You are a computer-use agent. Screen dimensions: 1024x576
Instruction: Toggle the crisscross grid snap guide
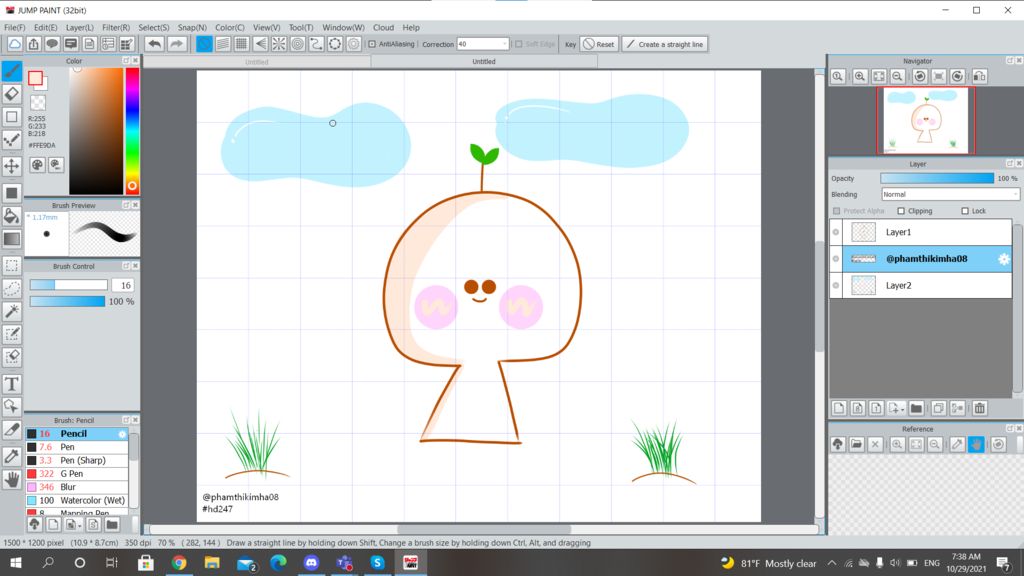[x=241, y=44]
